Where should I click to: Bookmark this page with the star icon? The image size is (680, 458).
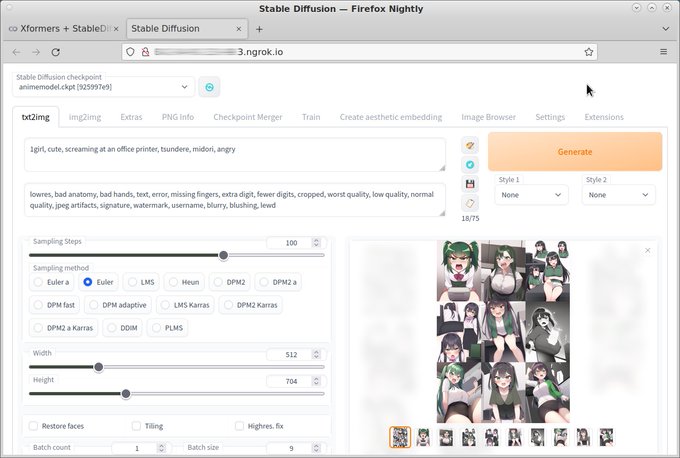[x=588, y=52]
